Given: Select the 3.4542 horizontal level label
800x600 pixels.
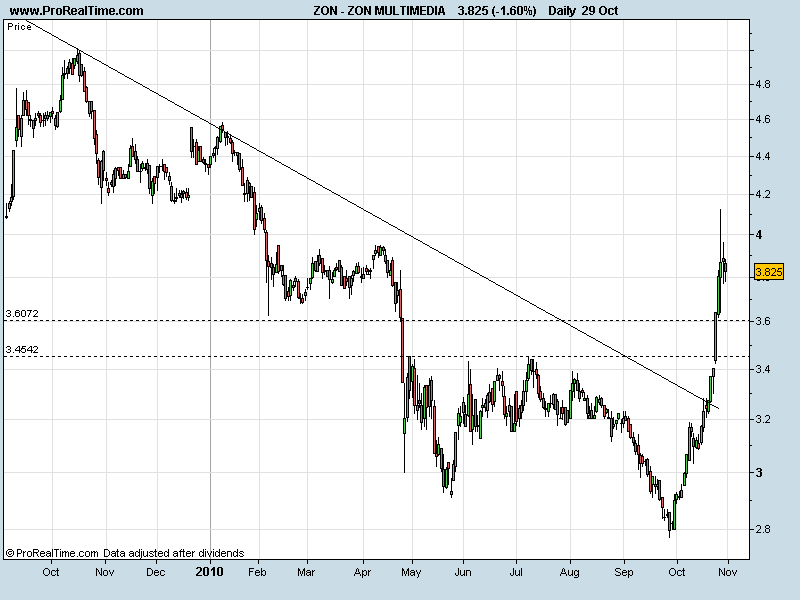Looking at the screenshot, I should [22, 349].
